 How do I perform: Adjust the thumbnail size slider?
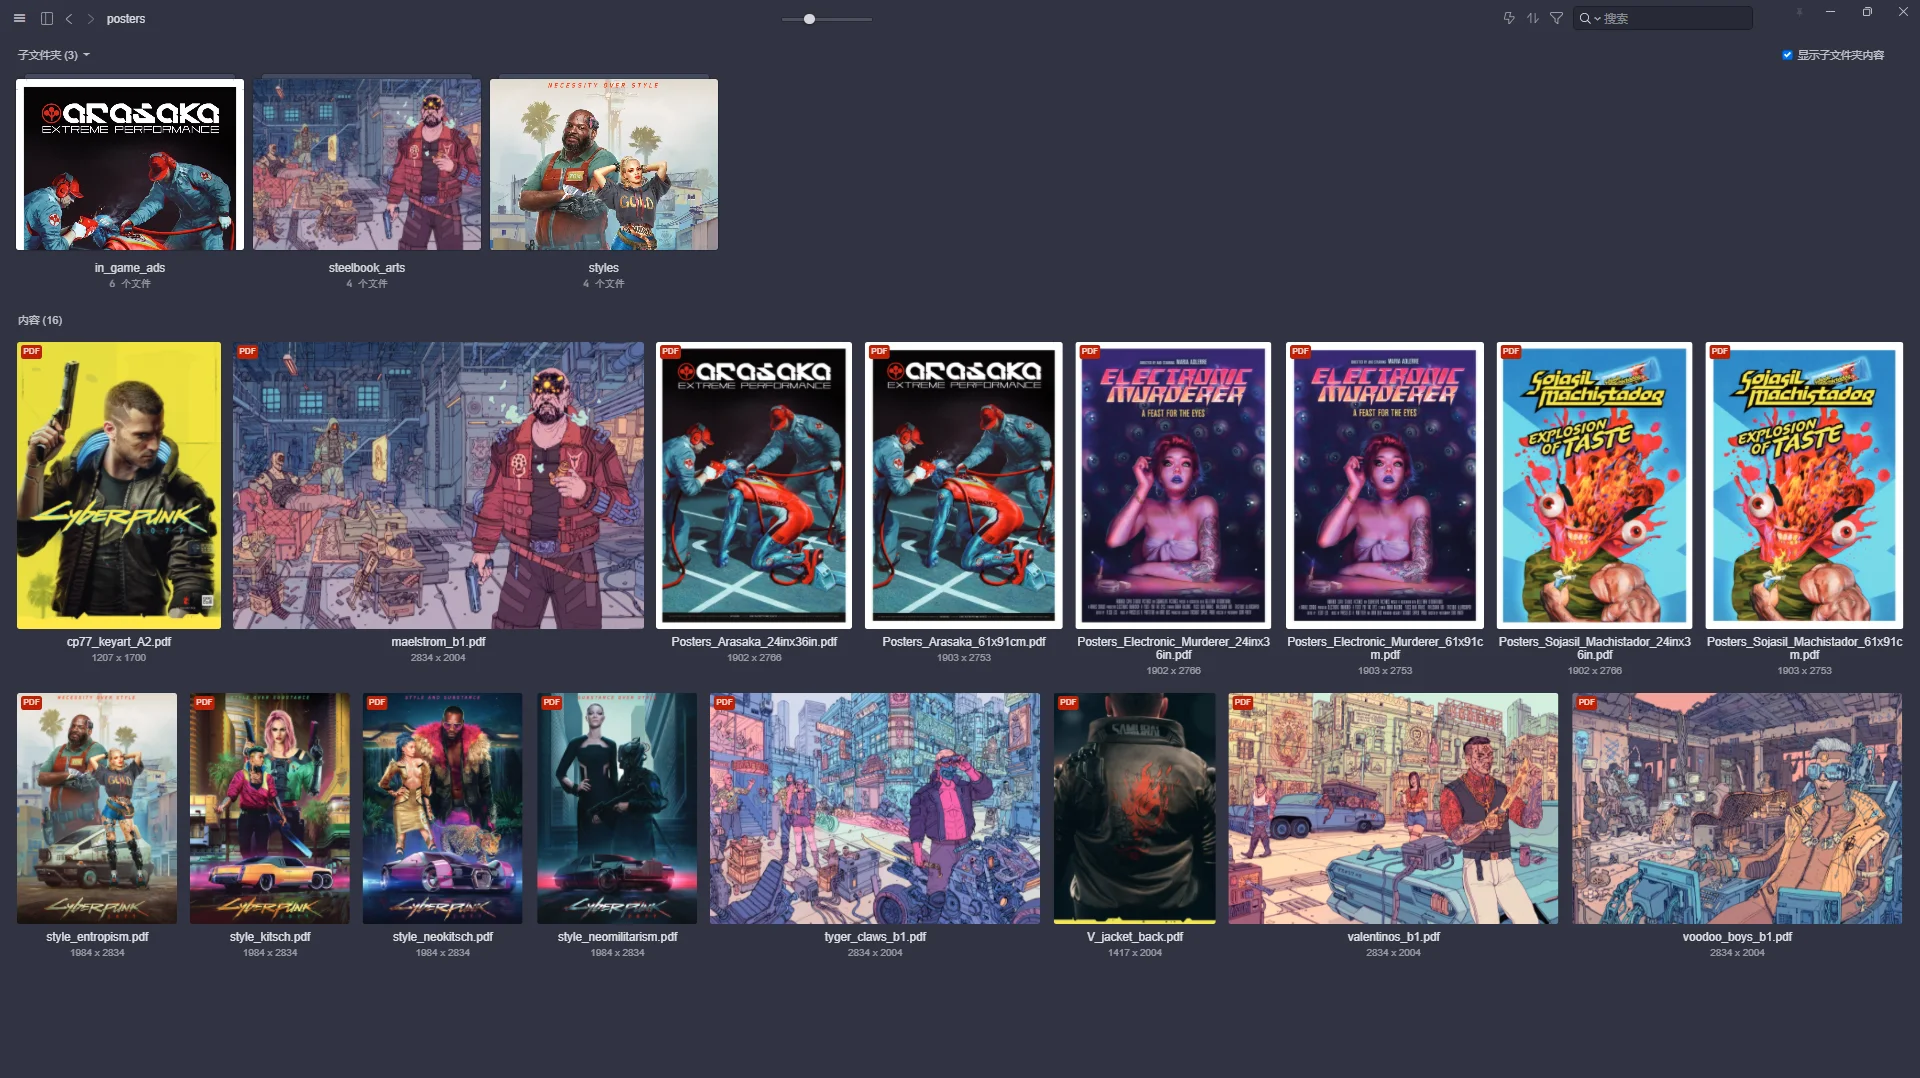[x=827, y=19]
